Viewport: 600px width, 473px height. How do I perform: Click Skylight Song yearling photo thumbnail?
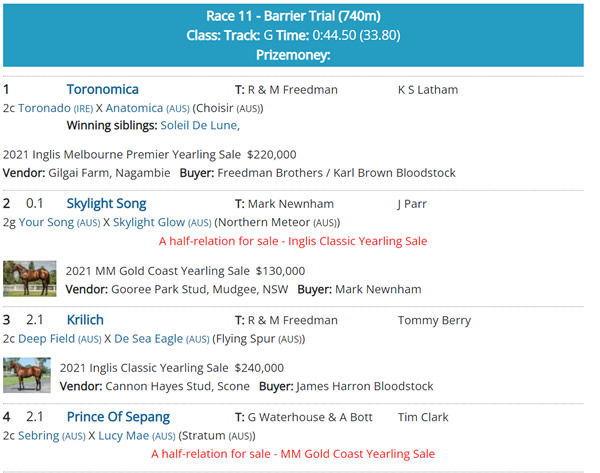point(29,279)
